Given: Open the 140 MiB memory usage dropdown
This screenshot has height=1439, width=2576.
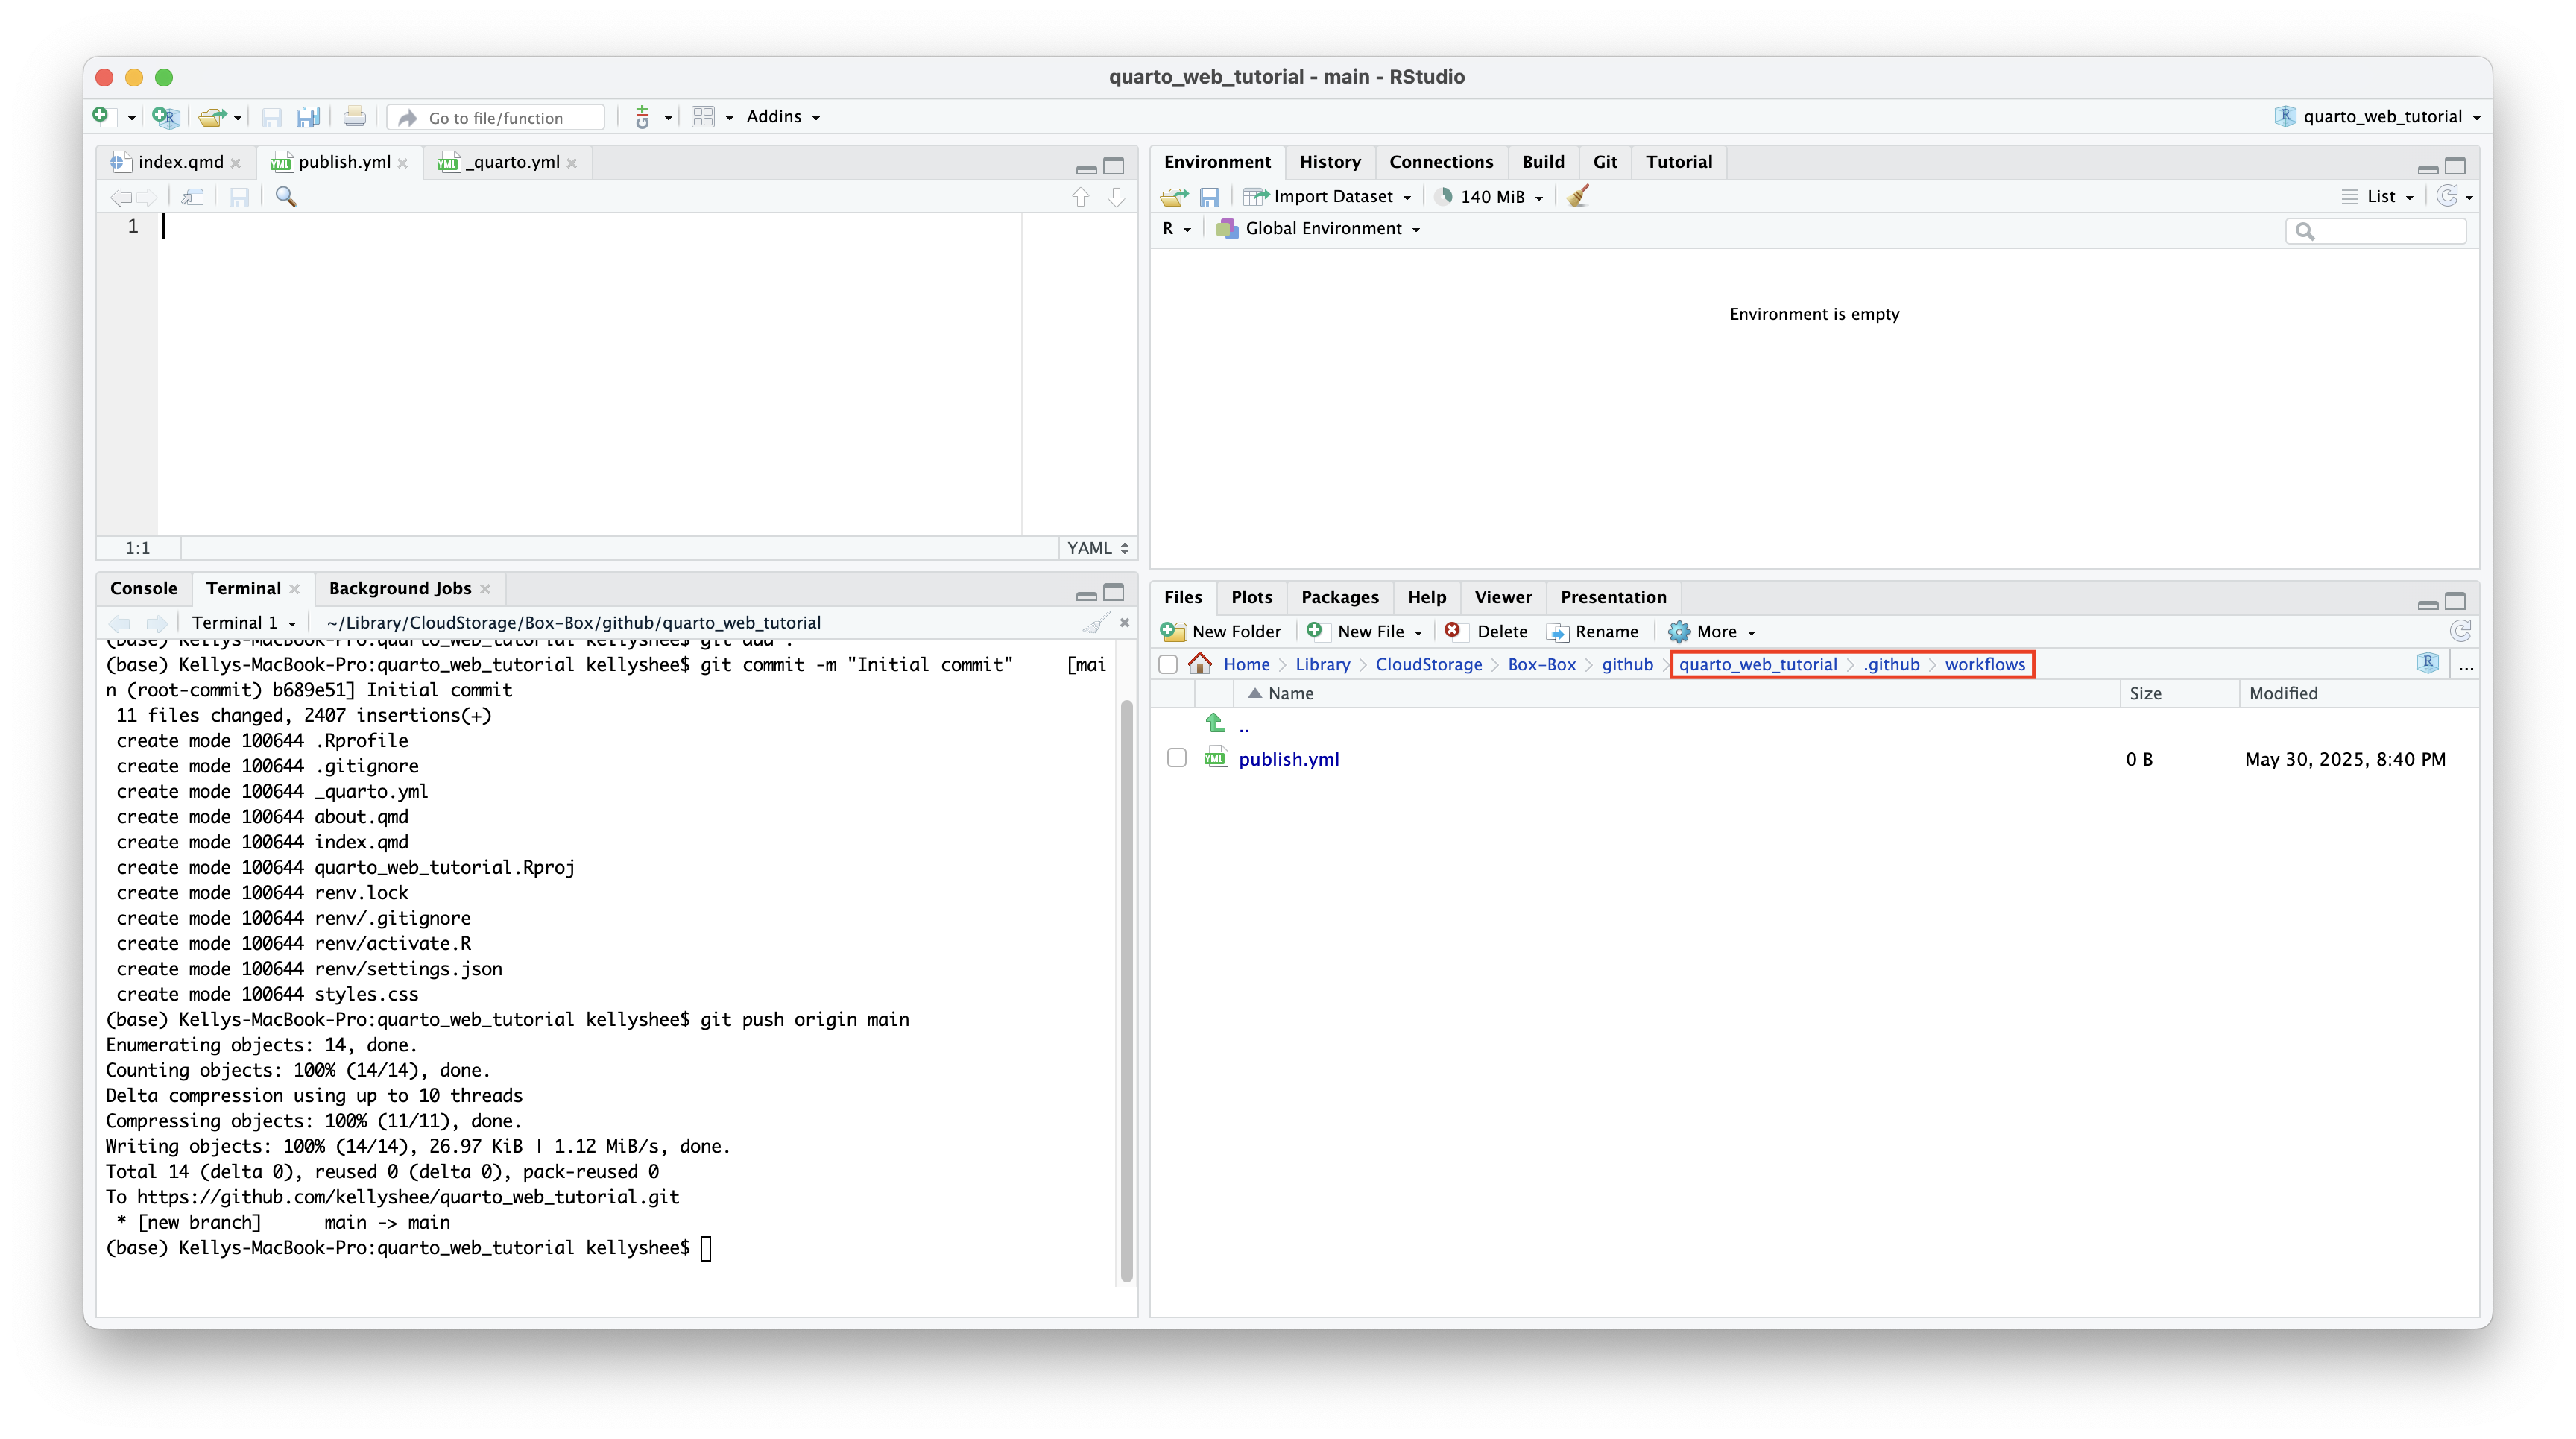Looking at the screenshot, I should pyautogui.click(x=1489, y=197).
